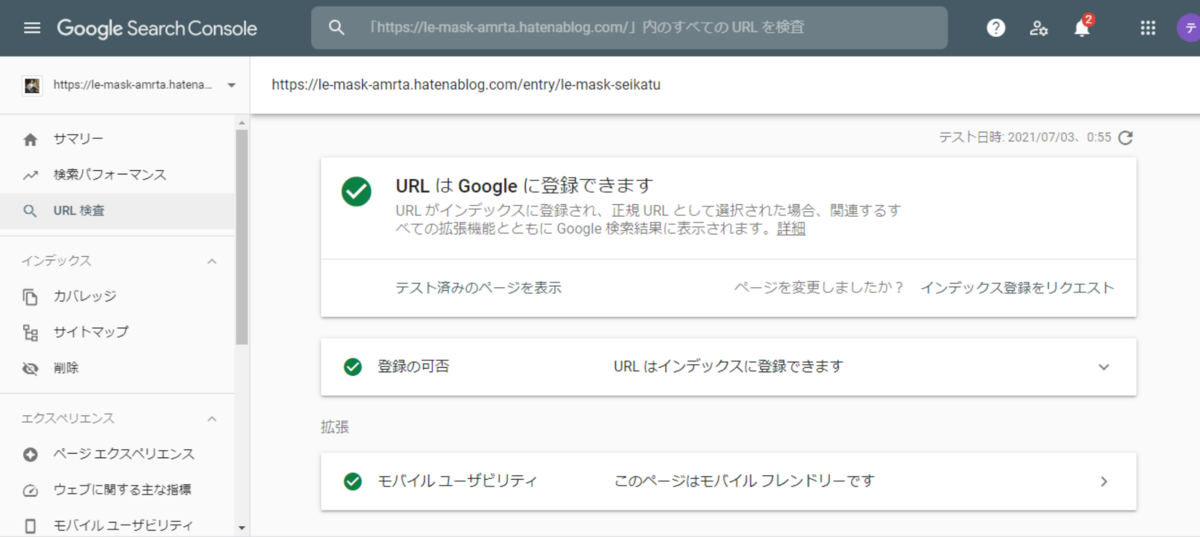Open the 詳細 link
This screenshot has width=1200, height=537.
[x=791, y=229]
